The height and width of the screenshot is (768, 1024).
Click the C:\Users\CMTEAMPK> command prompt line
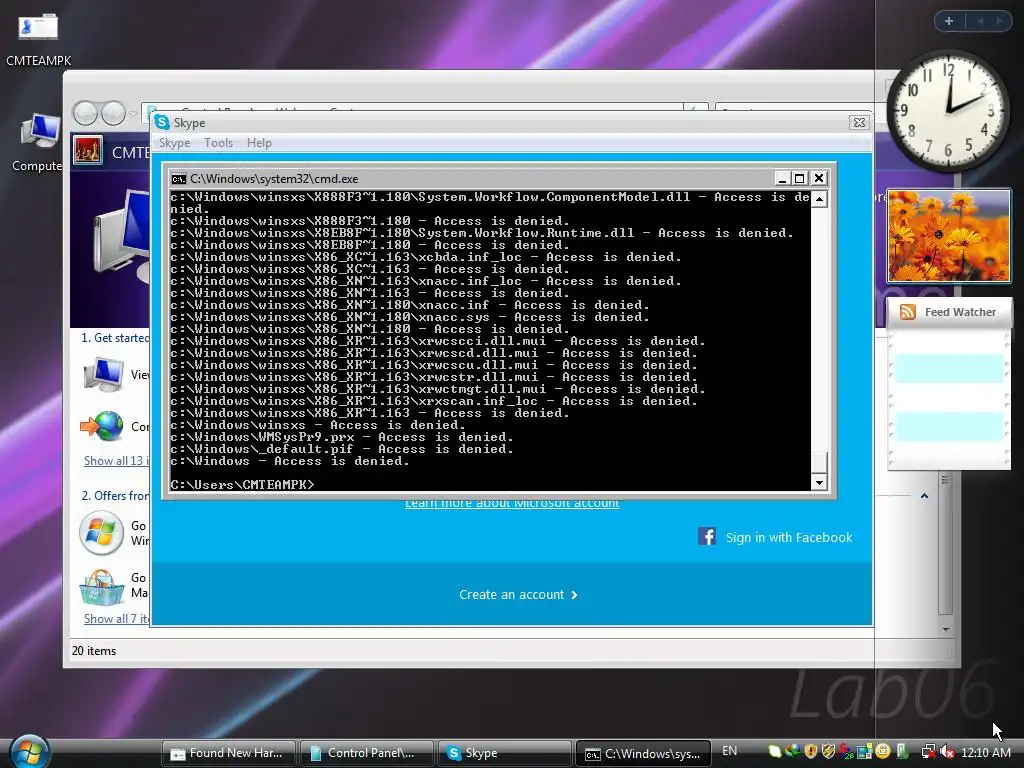point(242,485)
